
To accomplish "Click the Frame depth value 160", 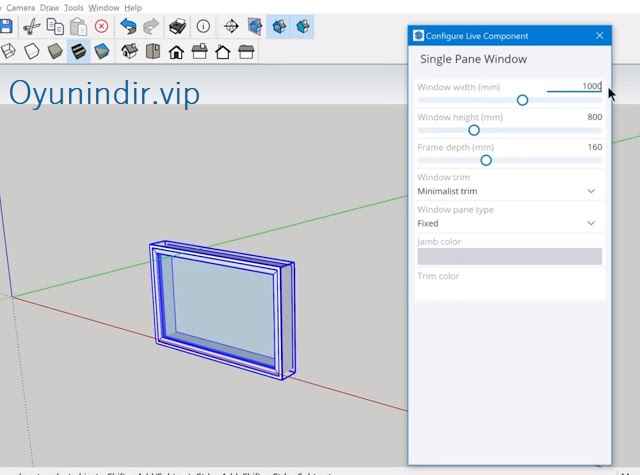I will (595, 147).
